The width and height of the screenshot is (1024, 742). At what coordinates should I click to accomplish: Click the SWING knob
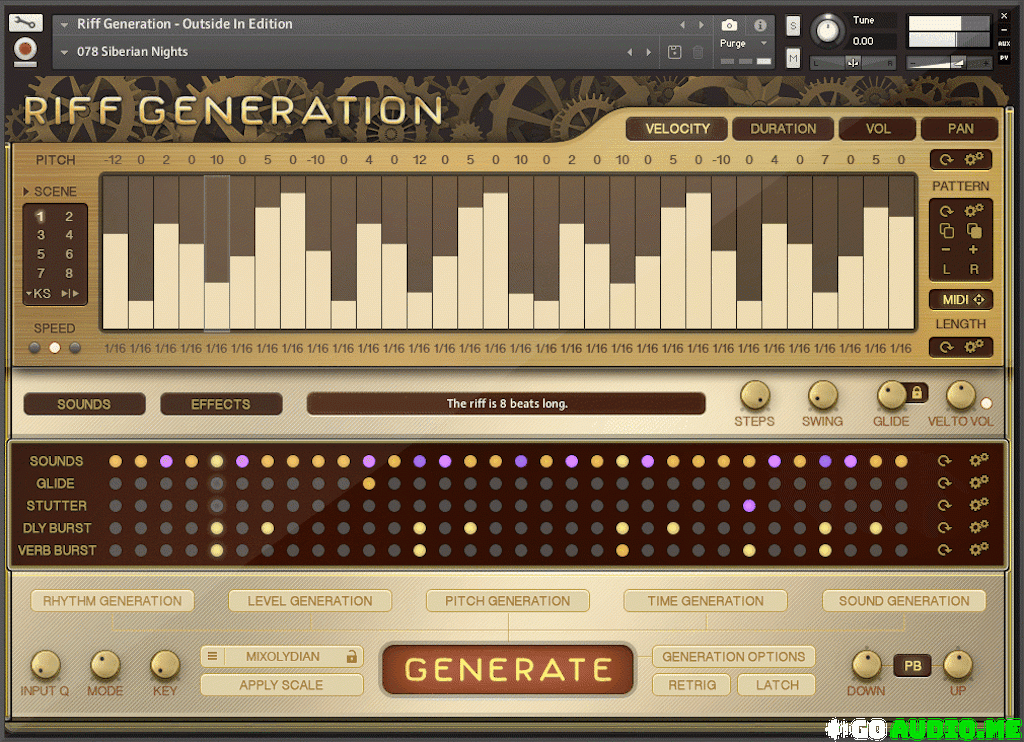pos(822,396)
